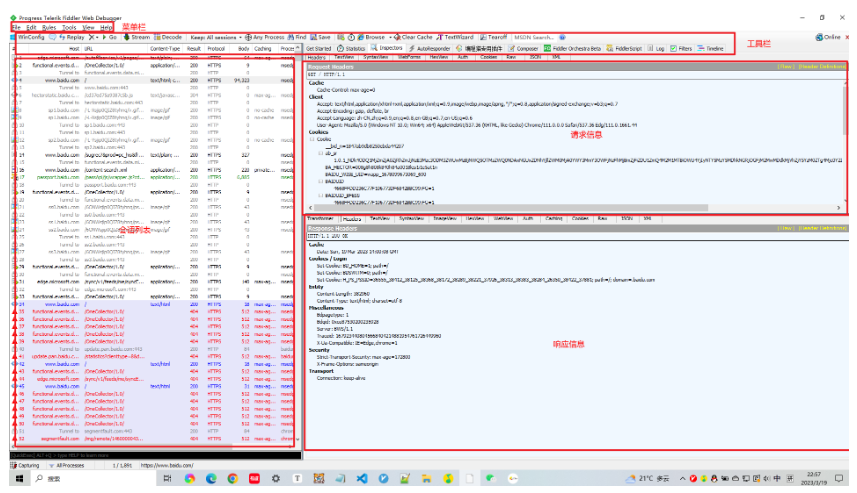857x493 pixels.
Task: Click the Browse toolbar button
Action: (x=372, y=37)
